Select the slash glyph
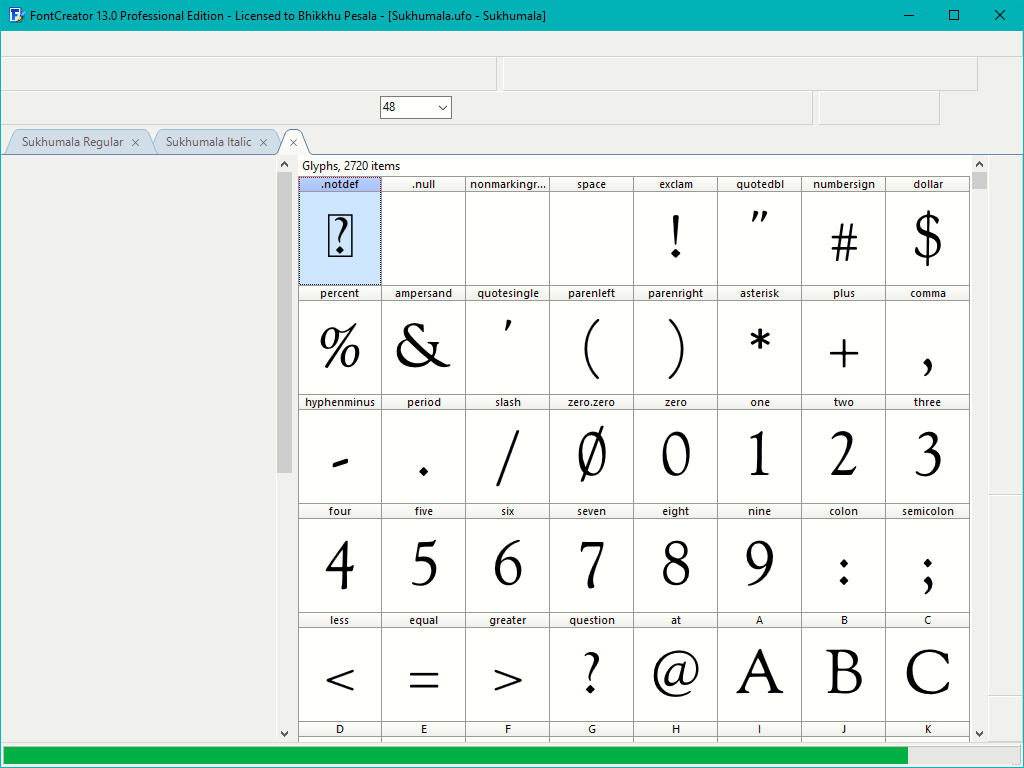1024x768 pixels. (x=507, y=449)
